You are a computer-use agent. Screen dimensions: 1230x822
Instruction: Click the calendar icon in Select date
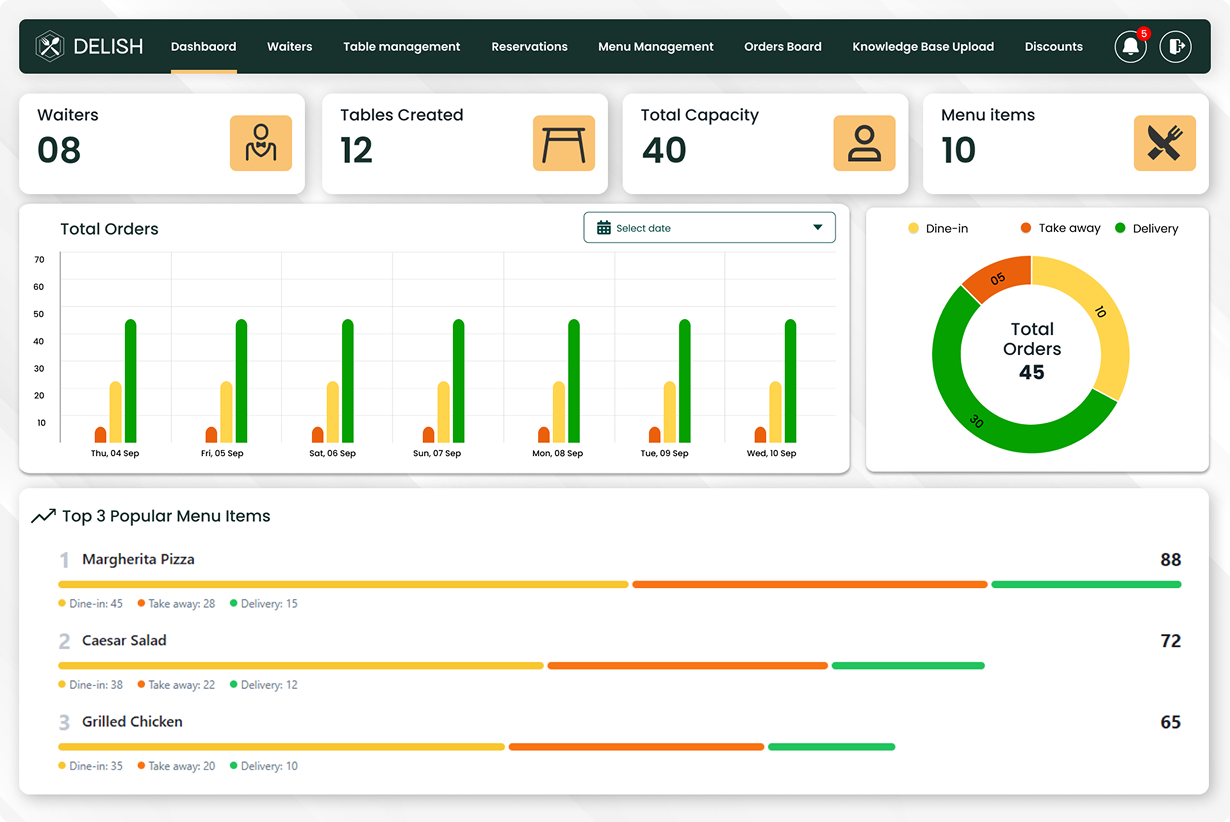[x=603, y=228]
